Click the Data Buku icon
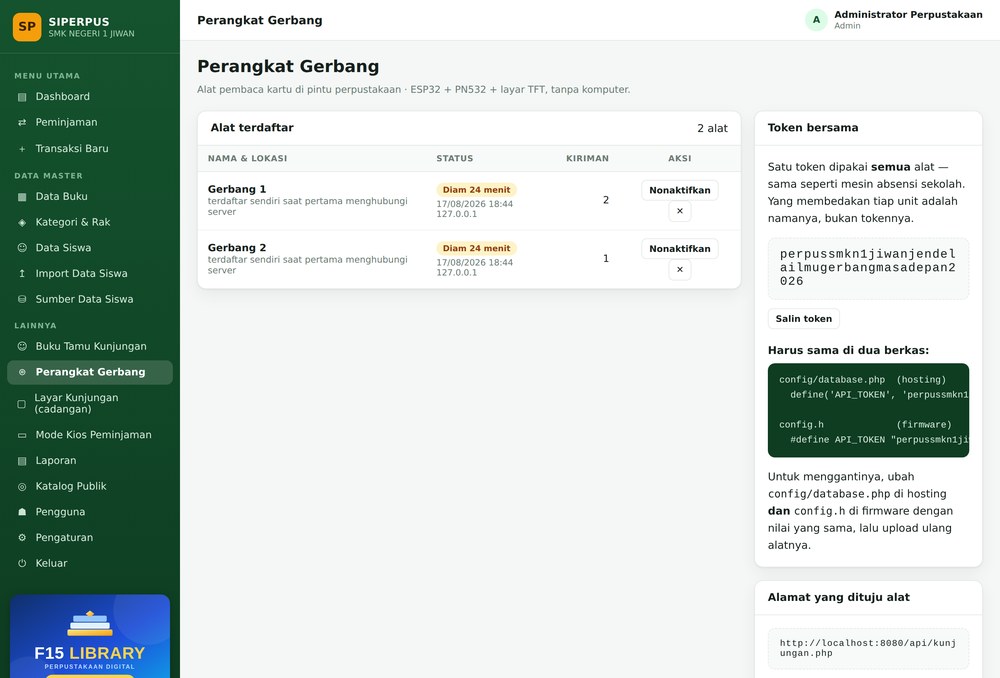Viewport: 1000px width, 678px height. click(x=22, y=196)
